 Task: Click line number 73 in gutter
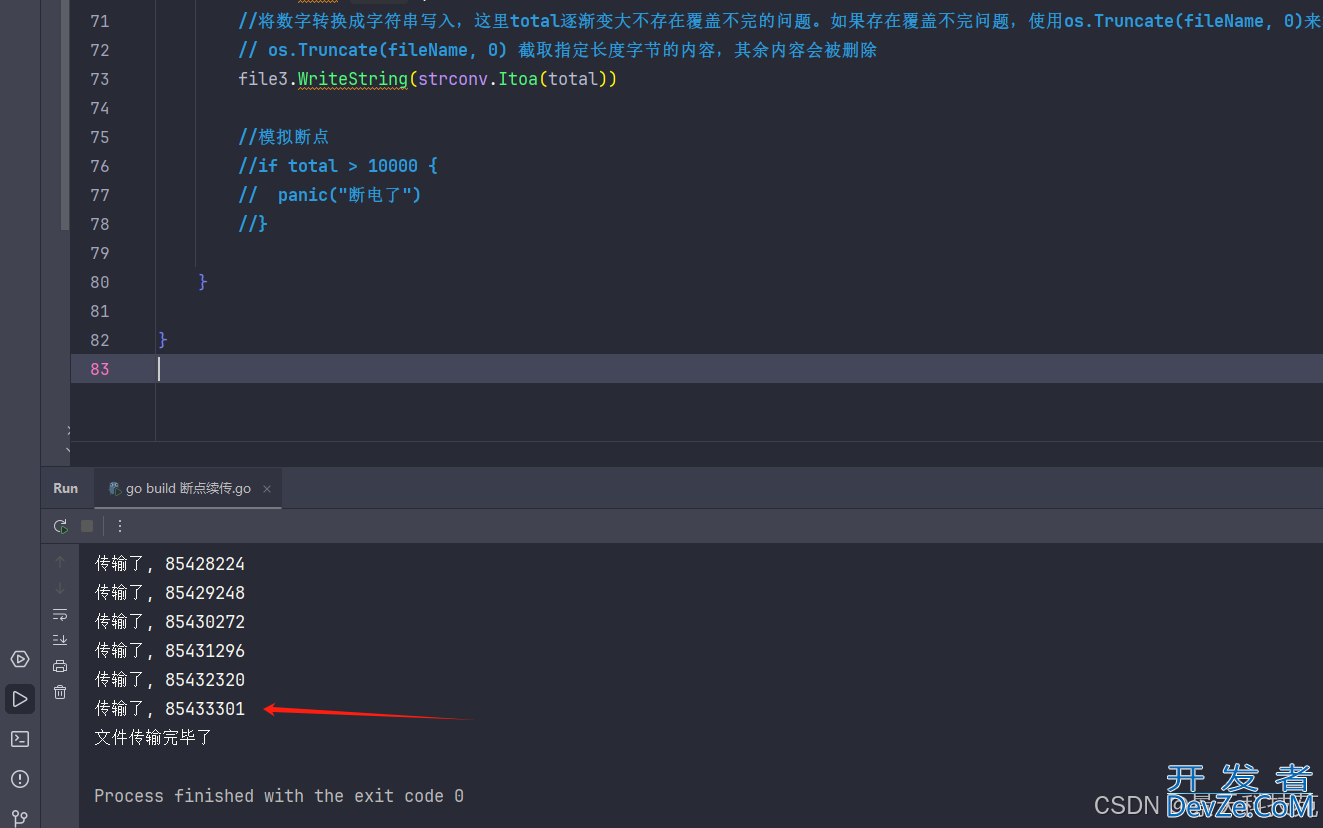99,79
